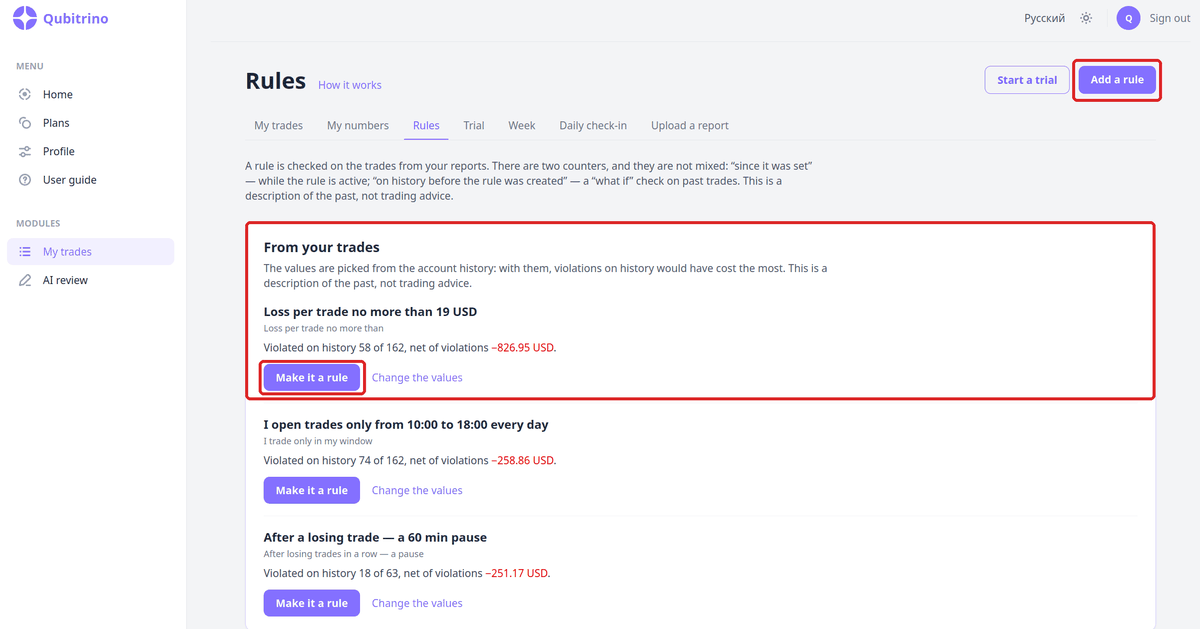This screenshot has height=629, width=1200.
Task: Click the Start a trial button
Action: click(x=1027, y=80)
